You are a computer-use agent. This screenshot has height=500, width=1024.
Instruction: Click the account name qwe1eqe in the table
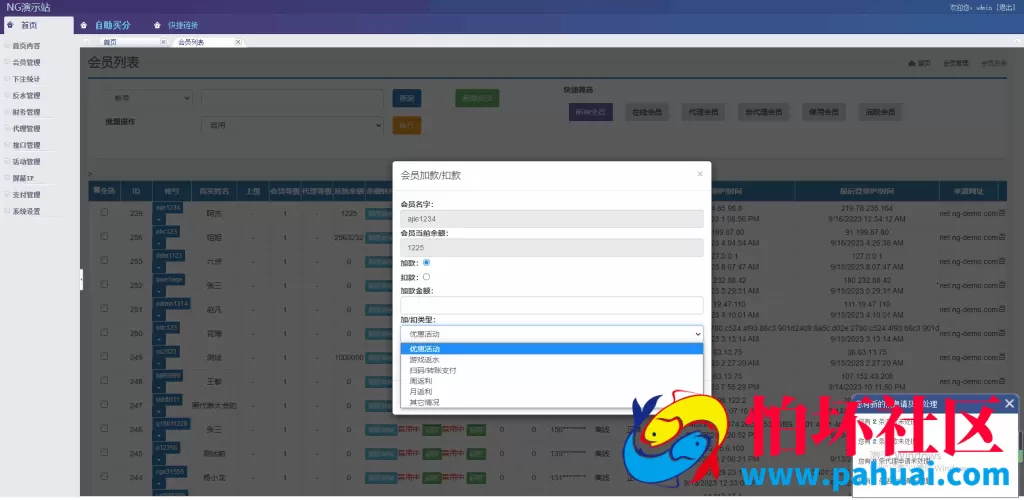point(169,279)
